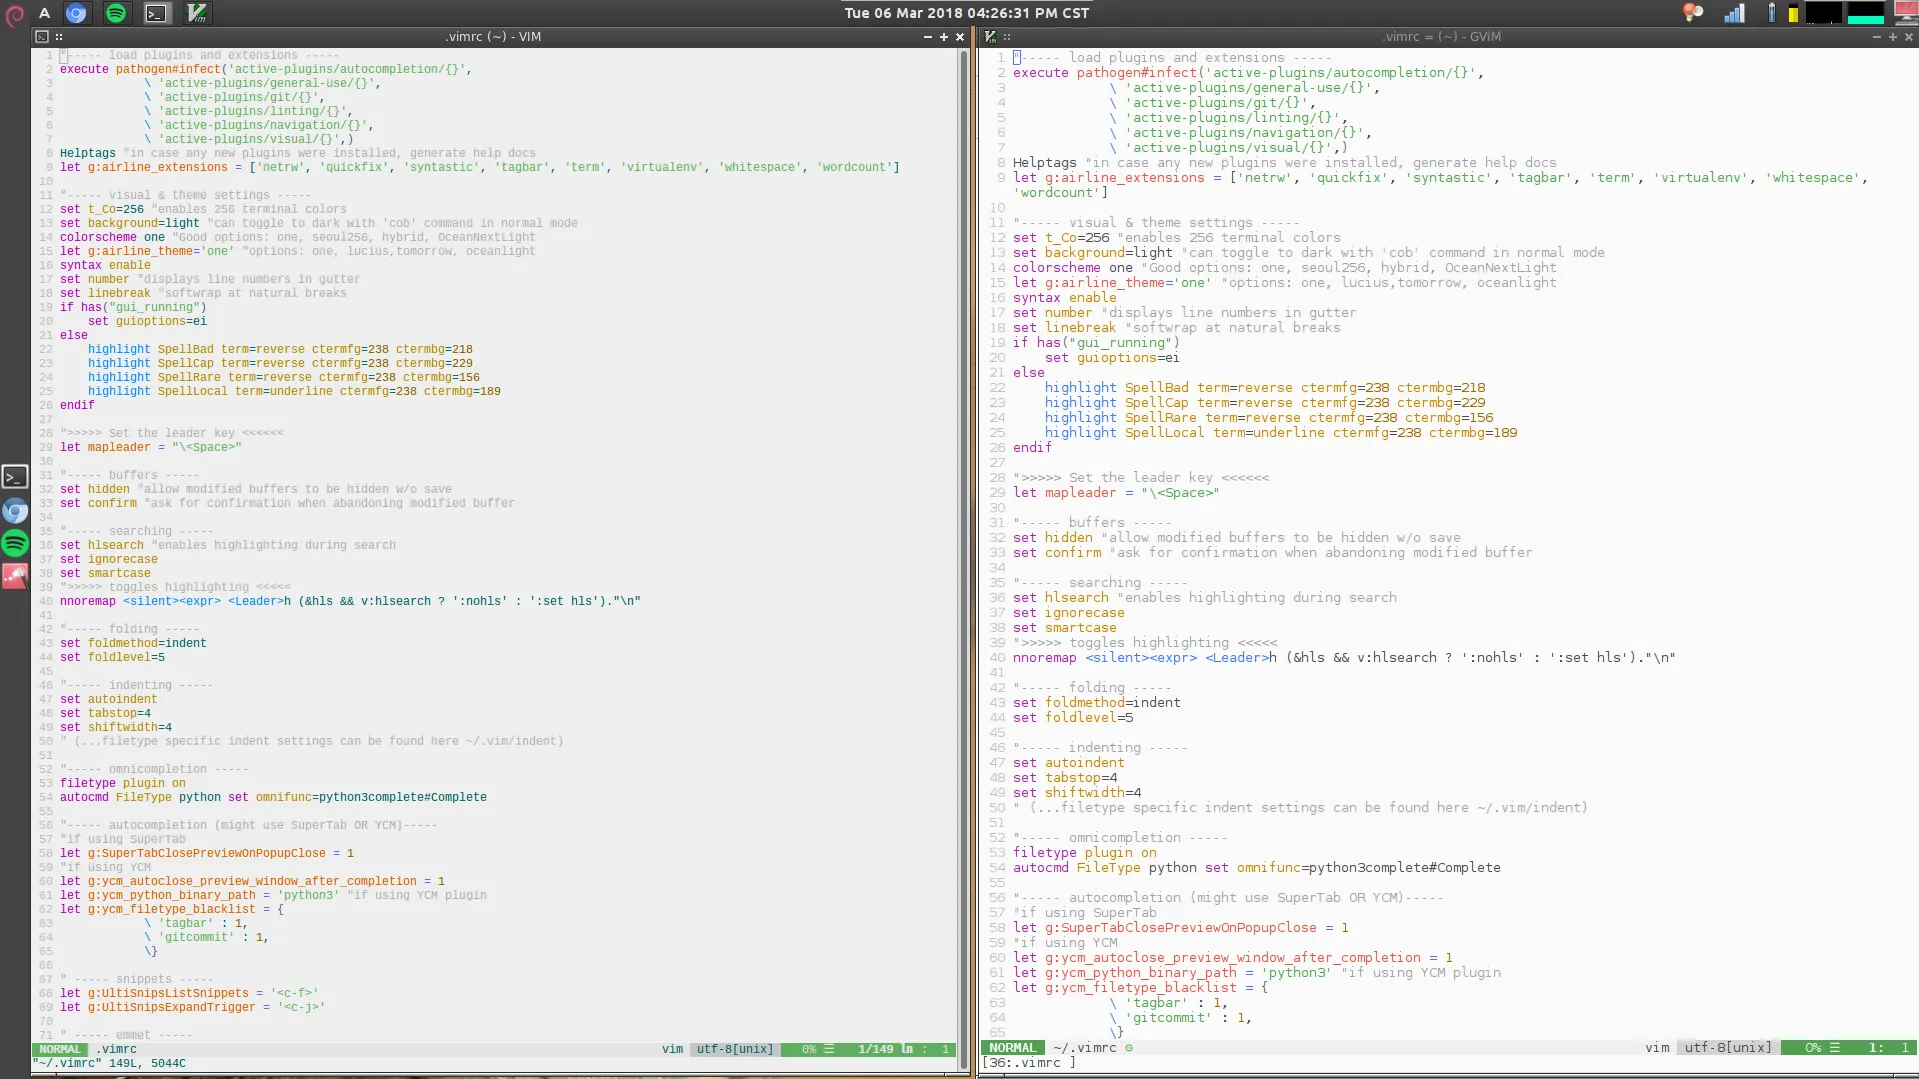Click '[36:.vimrc ]' GVIM command line
This screenshot has width=1919, height=1079.
[x=1029, y=1062]
